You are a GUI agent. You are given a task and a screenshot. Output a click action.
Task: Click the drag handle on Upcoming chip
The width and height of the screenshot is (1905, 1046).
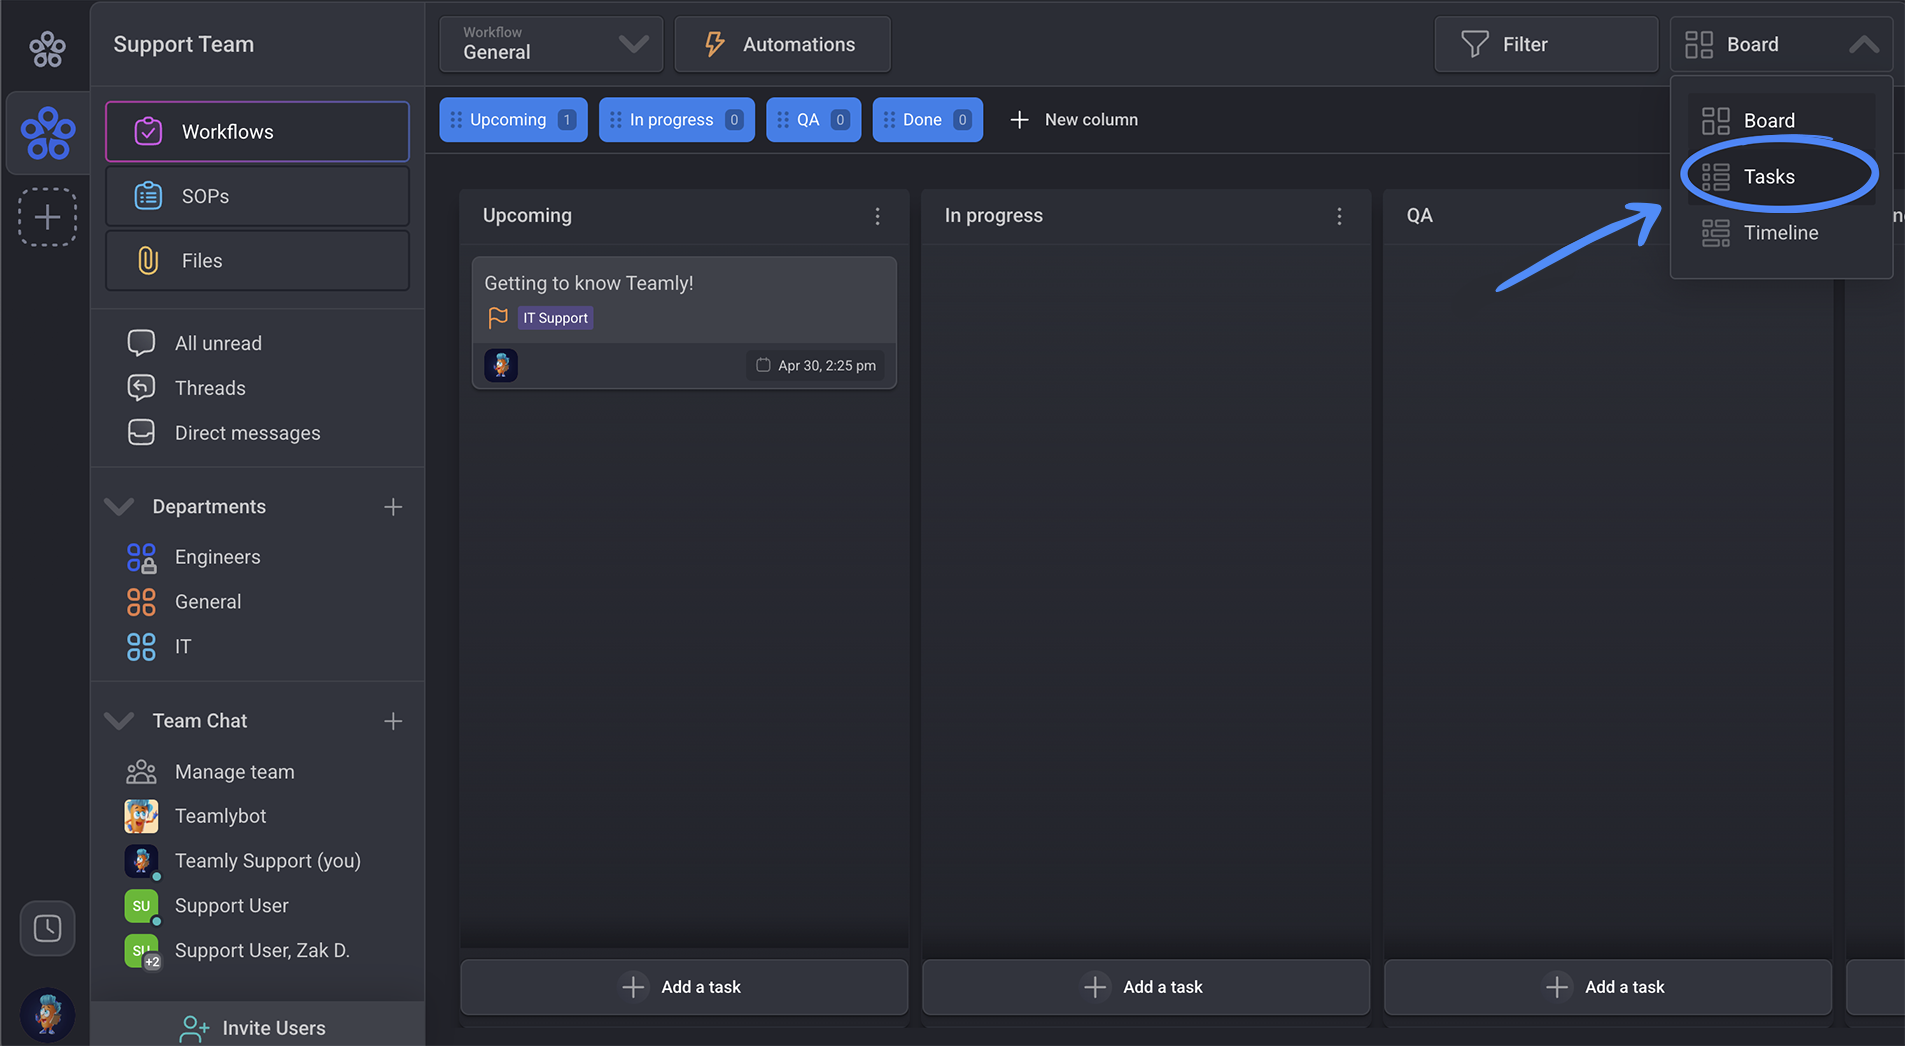(x=456, y=120)
